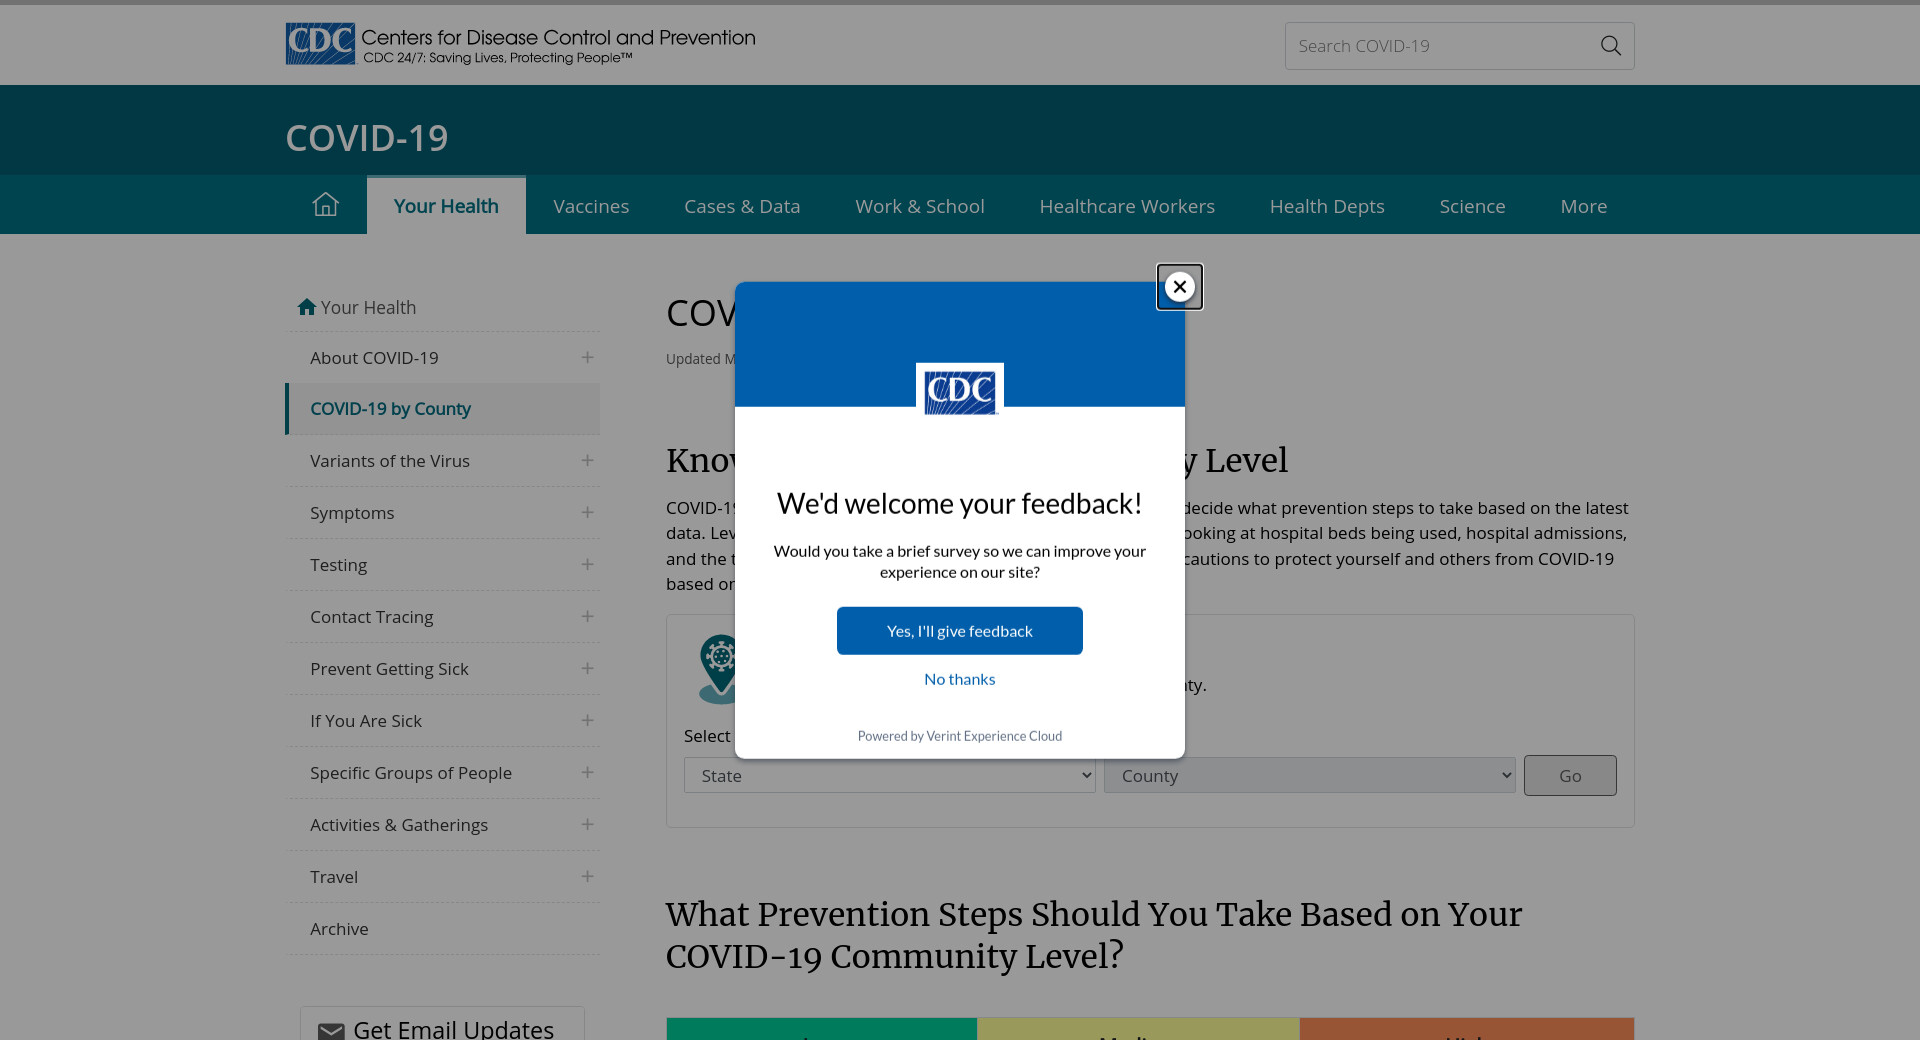Click Yes, I'll give feedback button
Viewport: 1920px width, 1040px height.
960,631
